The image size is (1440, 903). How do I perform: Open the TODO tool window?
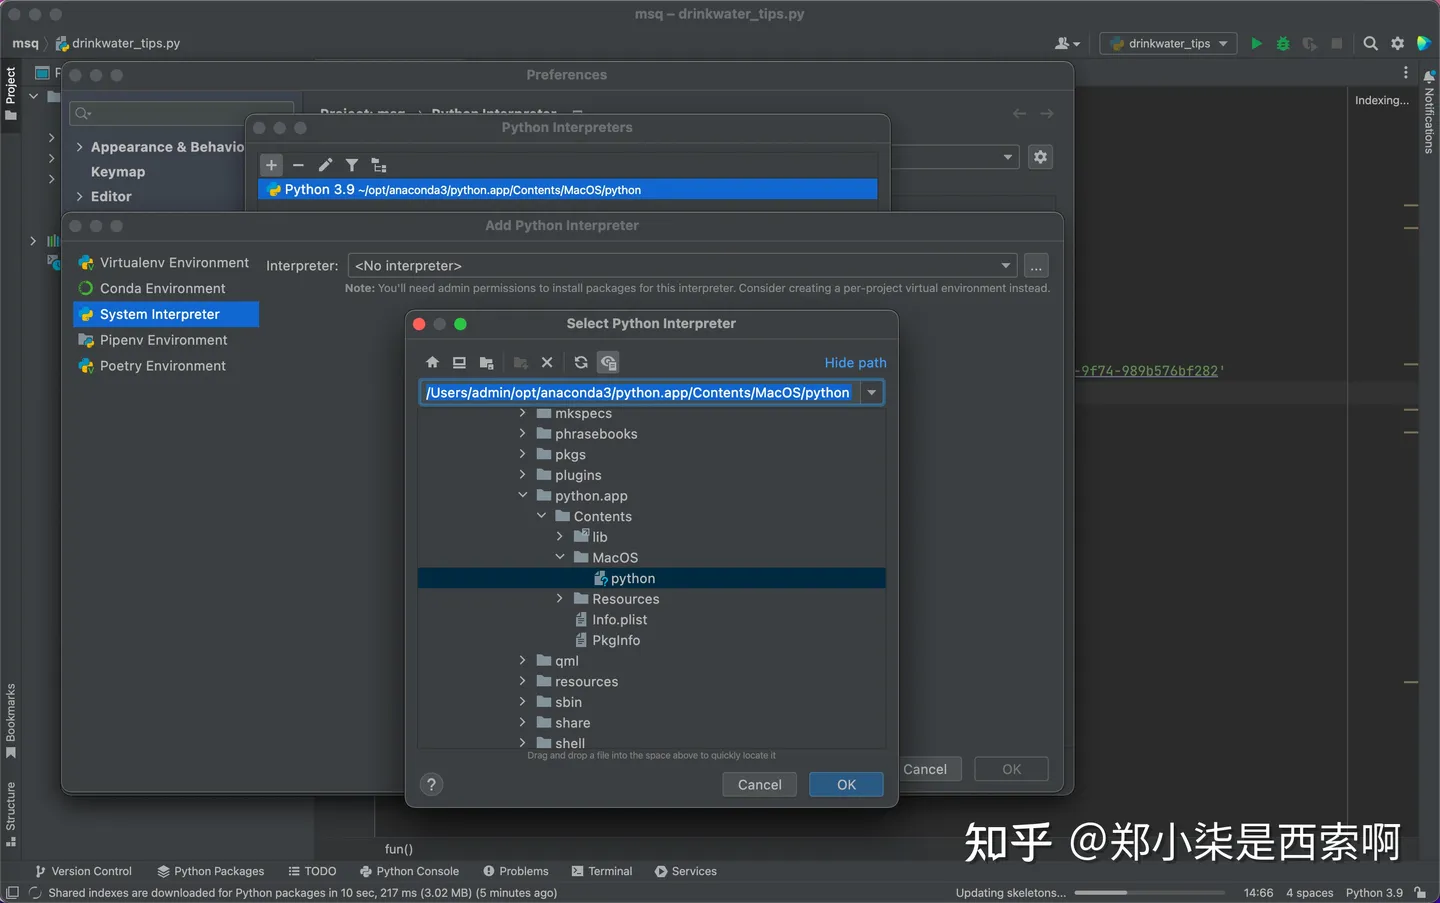pos(312,871)
